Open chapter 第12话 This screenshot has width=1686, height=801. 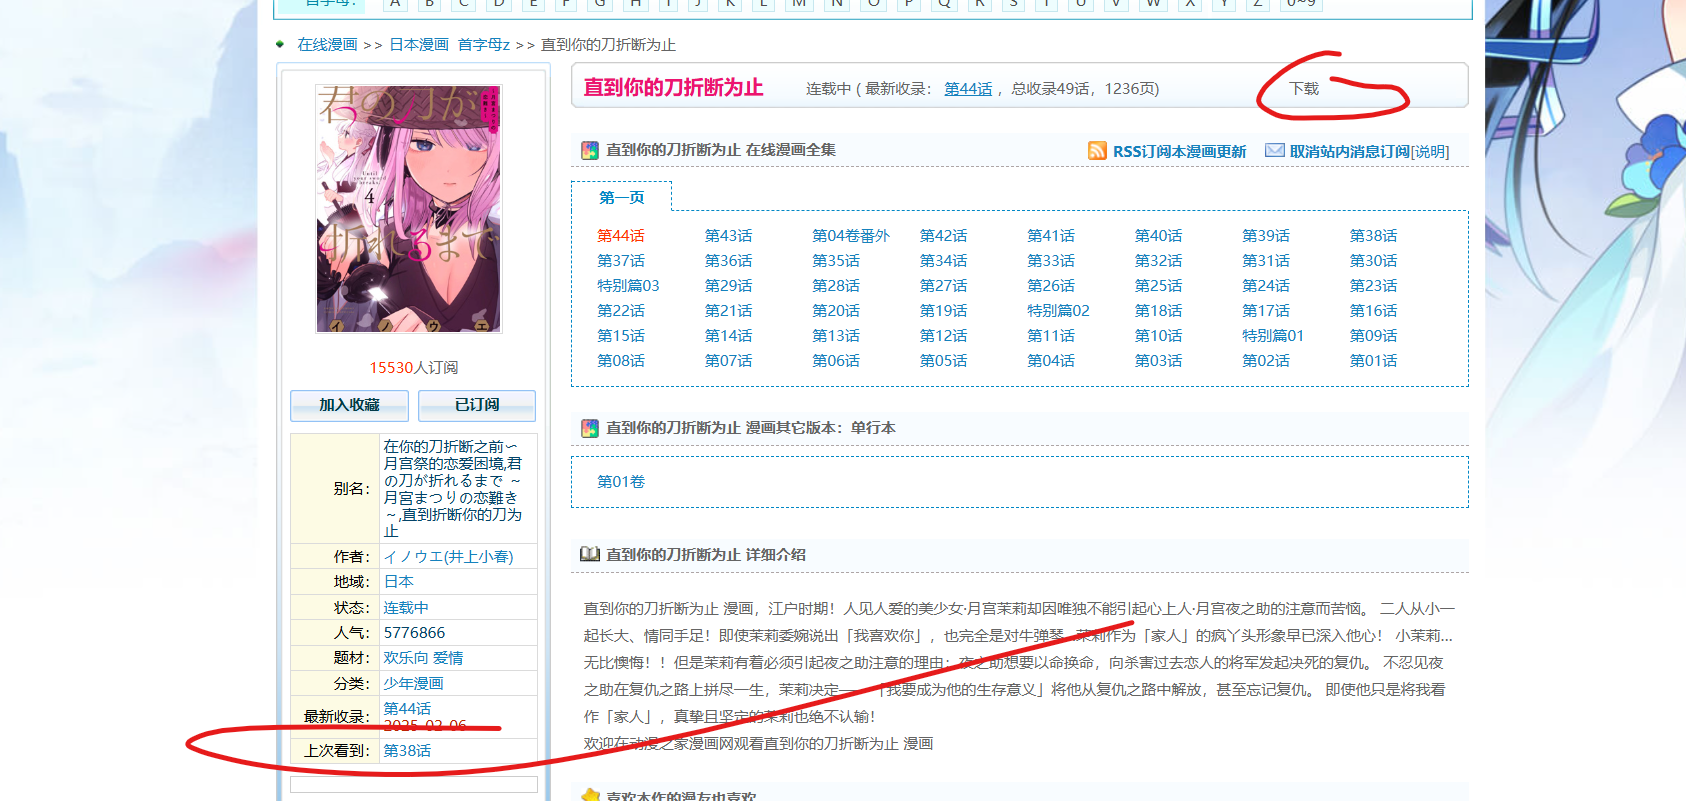click(x=943, y=336)
